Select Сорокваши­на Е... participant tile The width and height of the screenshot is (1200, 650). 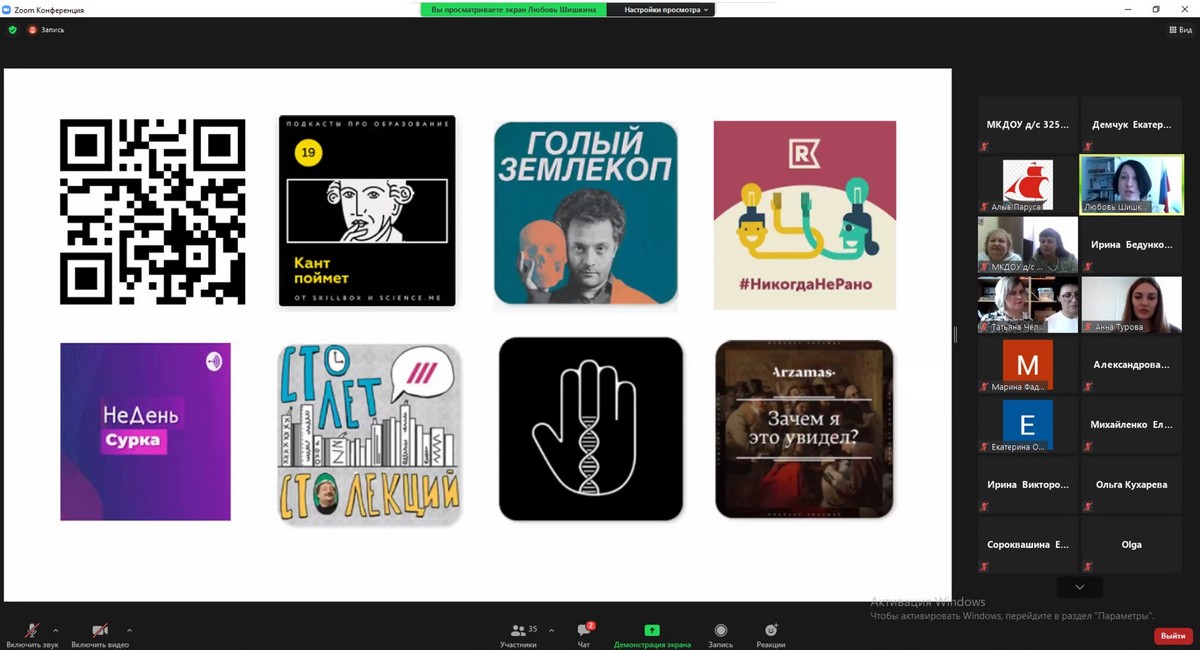pos(1028,545)
